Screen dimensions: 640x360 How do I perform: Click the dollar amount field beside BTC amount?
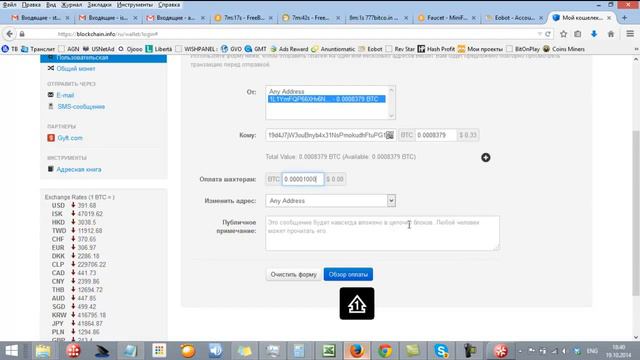[468, 135]
